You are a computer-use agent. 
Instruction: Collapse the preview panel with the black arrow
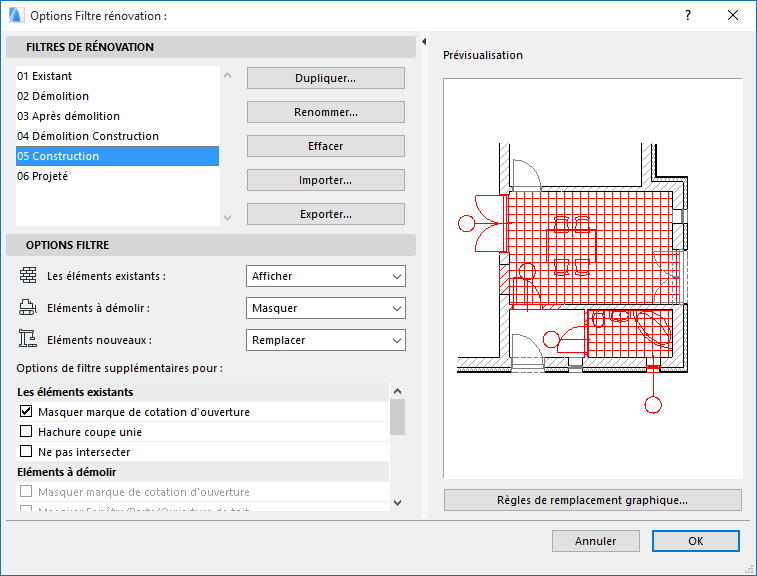pos(423,42)
